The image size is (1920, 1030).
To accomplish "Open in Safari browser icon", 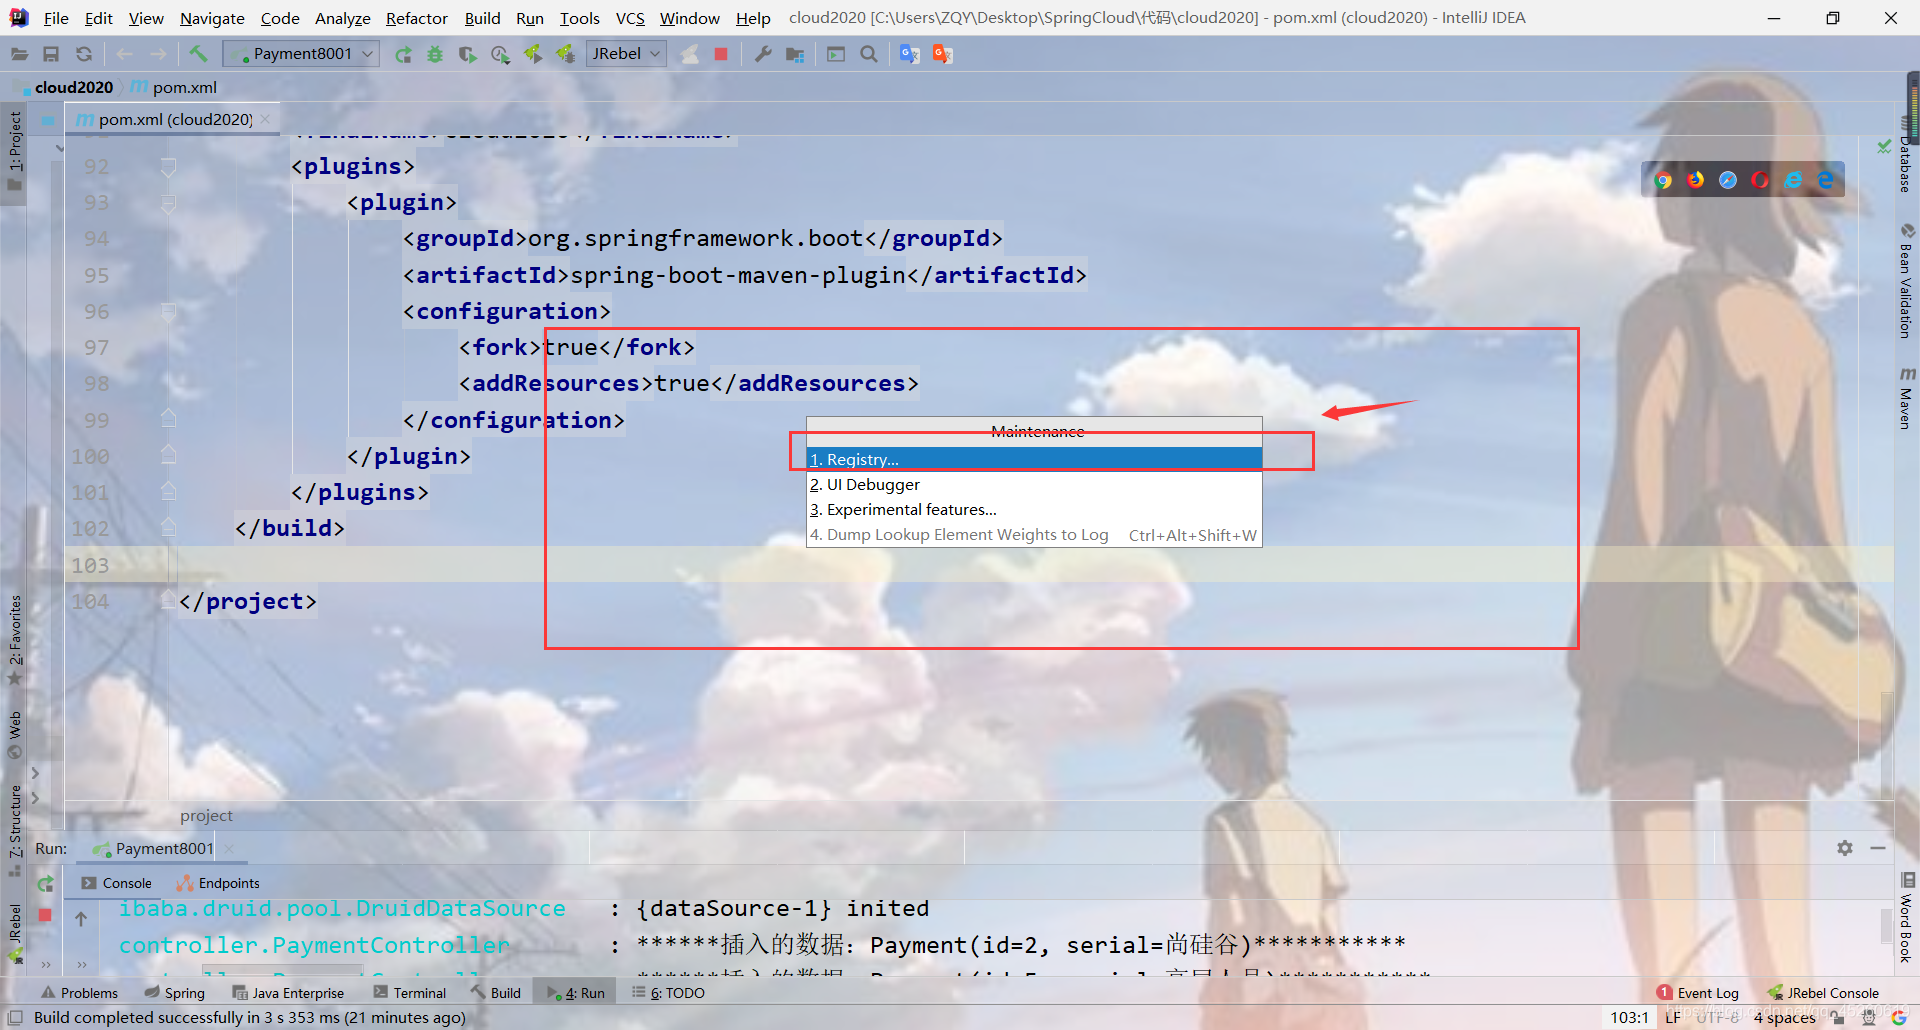I will click(1728, 180).
